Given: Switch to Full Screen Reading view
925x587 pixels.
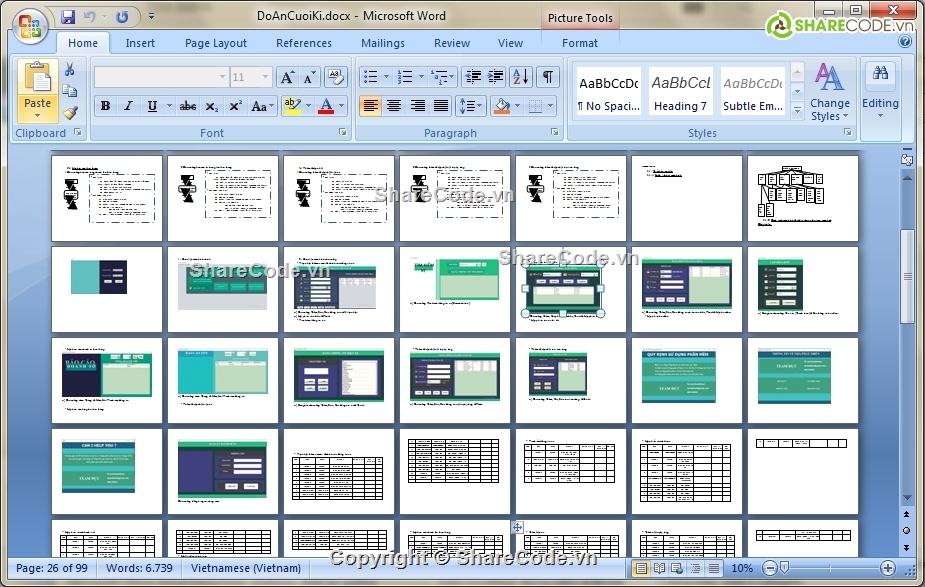Looking at the screenshot, I should (659, 568).
